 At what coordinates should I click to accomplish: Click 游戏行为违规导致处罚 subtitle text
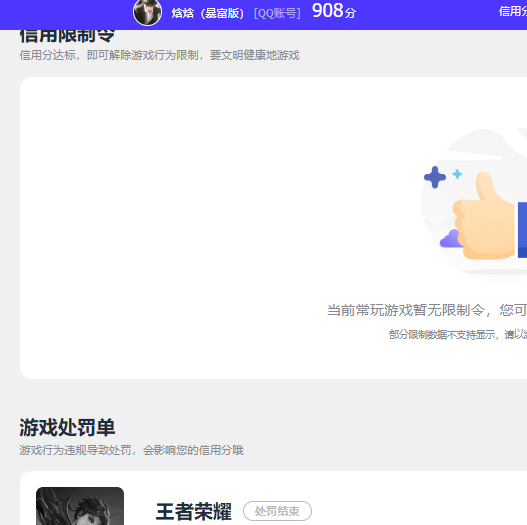[x=131, y=450]
